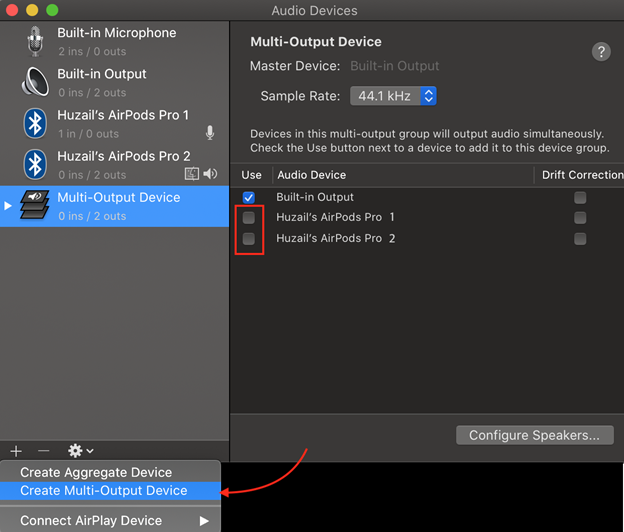Click the plus add device button
624x532 pixels.
click(16, 451)
